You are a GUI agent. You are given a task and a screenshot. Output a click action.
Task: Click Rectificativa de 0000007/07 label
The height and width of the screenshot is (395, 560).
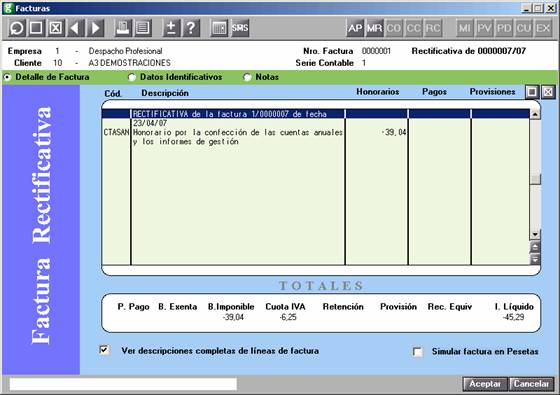click(x=469, y=51)
